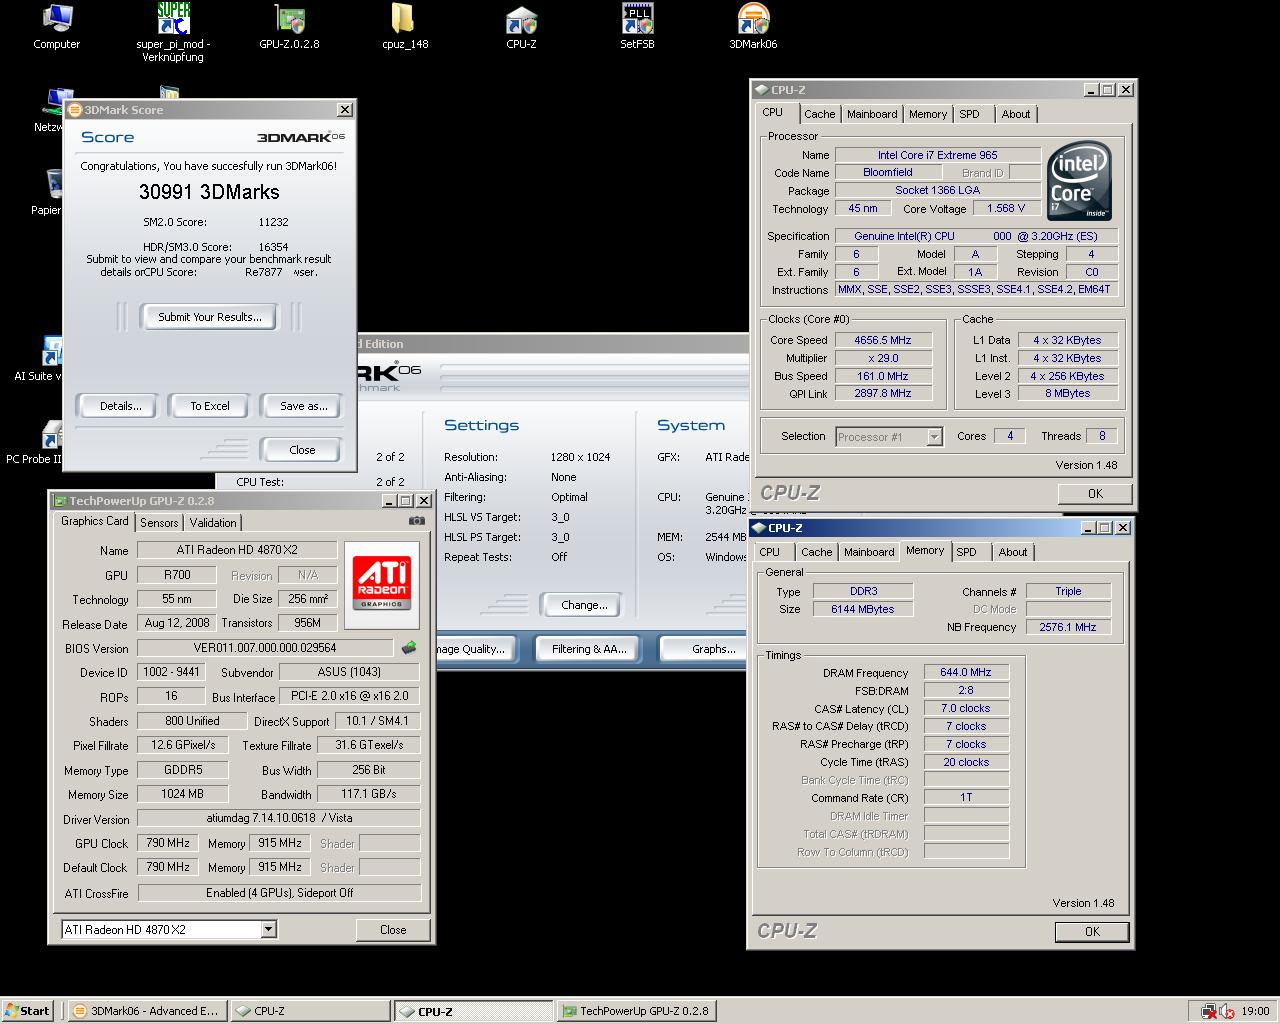
Task: Open the SPD tab in the lower CPU-Z window
Action: point(966,552)
